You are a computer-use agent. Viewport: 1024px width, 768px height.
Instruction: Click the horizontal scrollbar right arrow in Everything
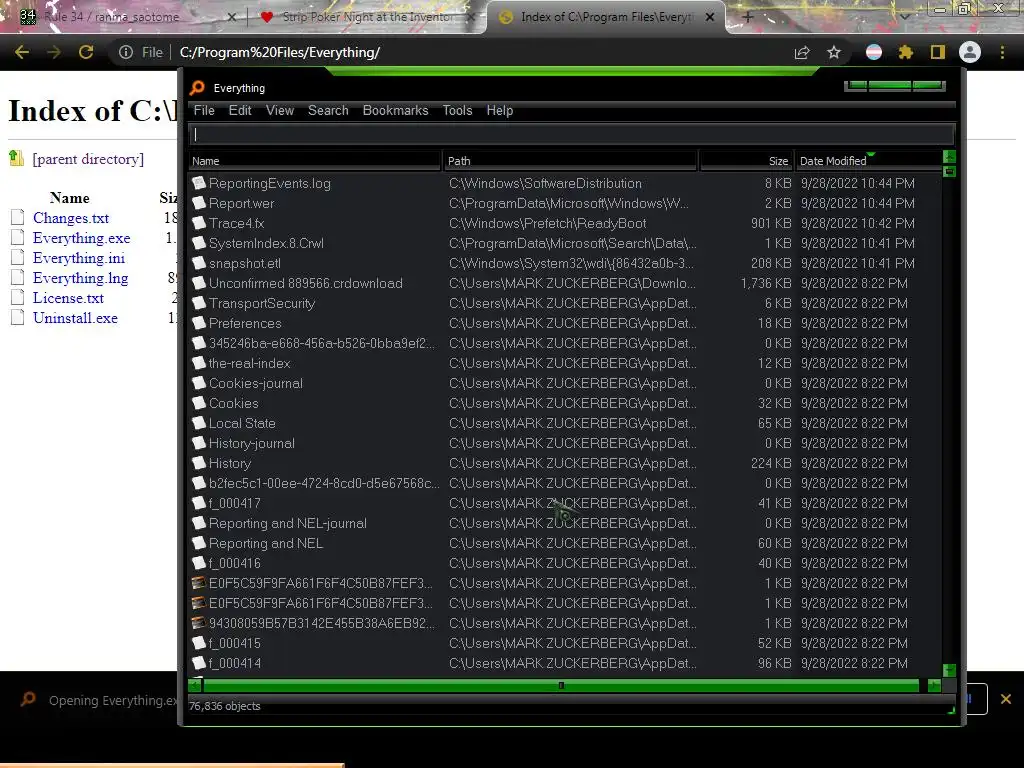pyautogui.click(x=934, y=685)
